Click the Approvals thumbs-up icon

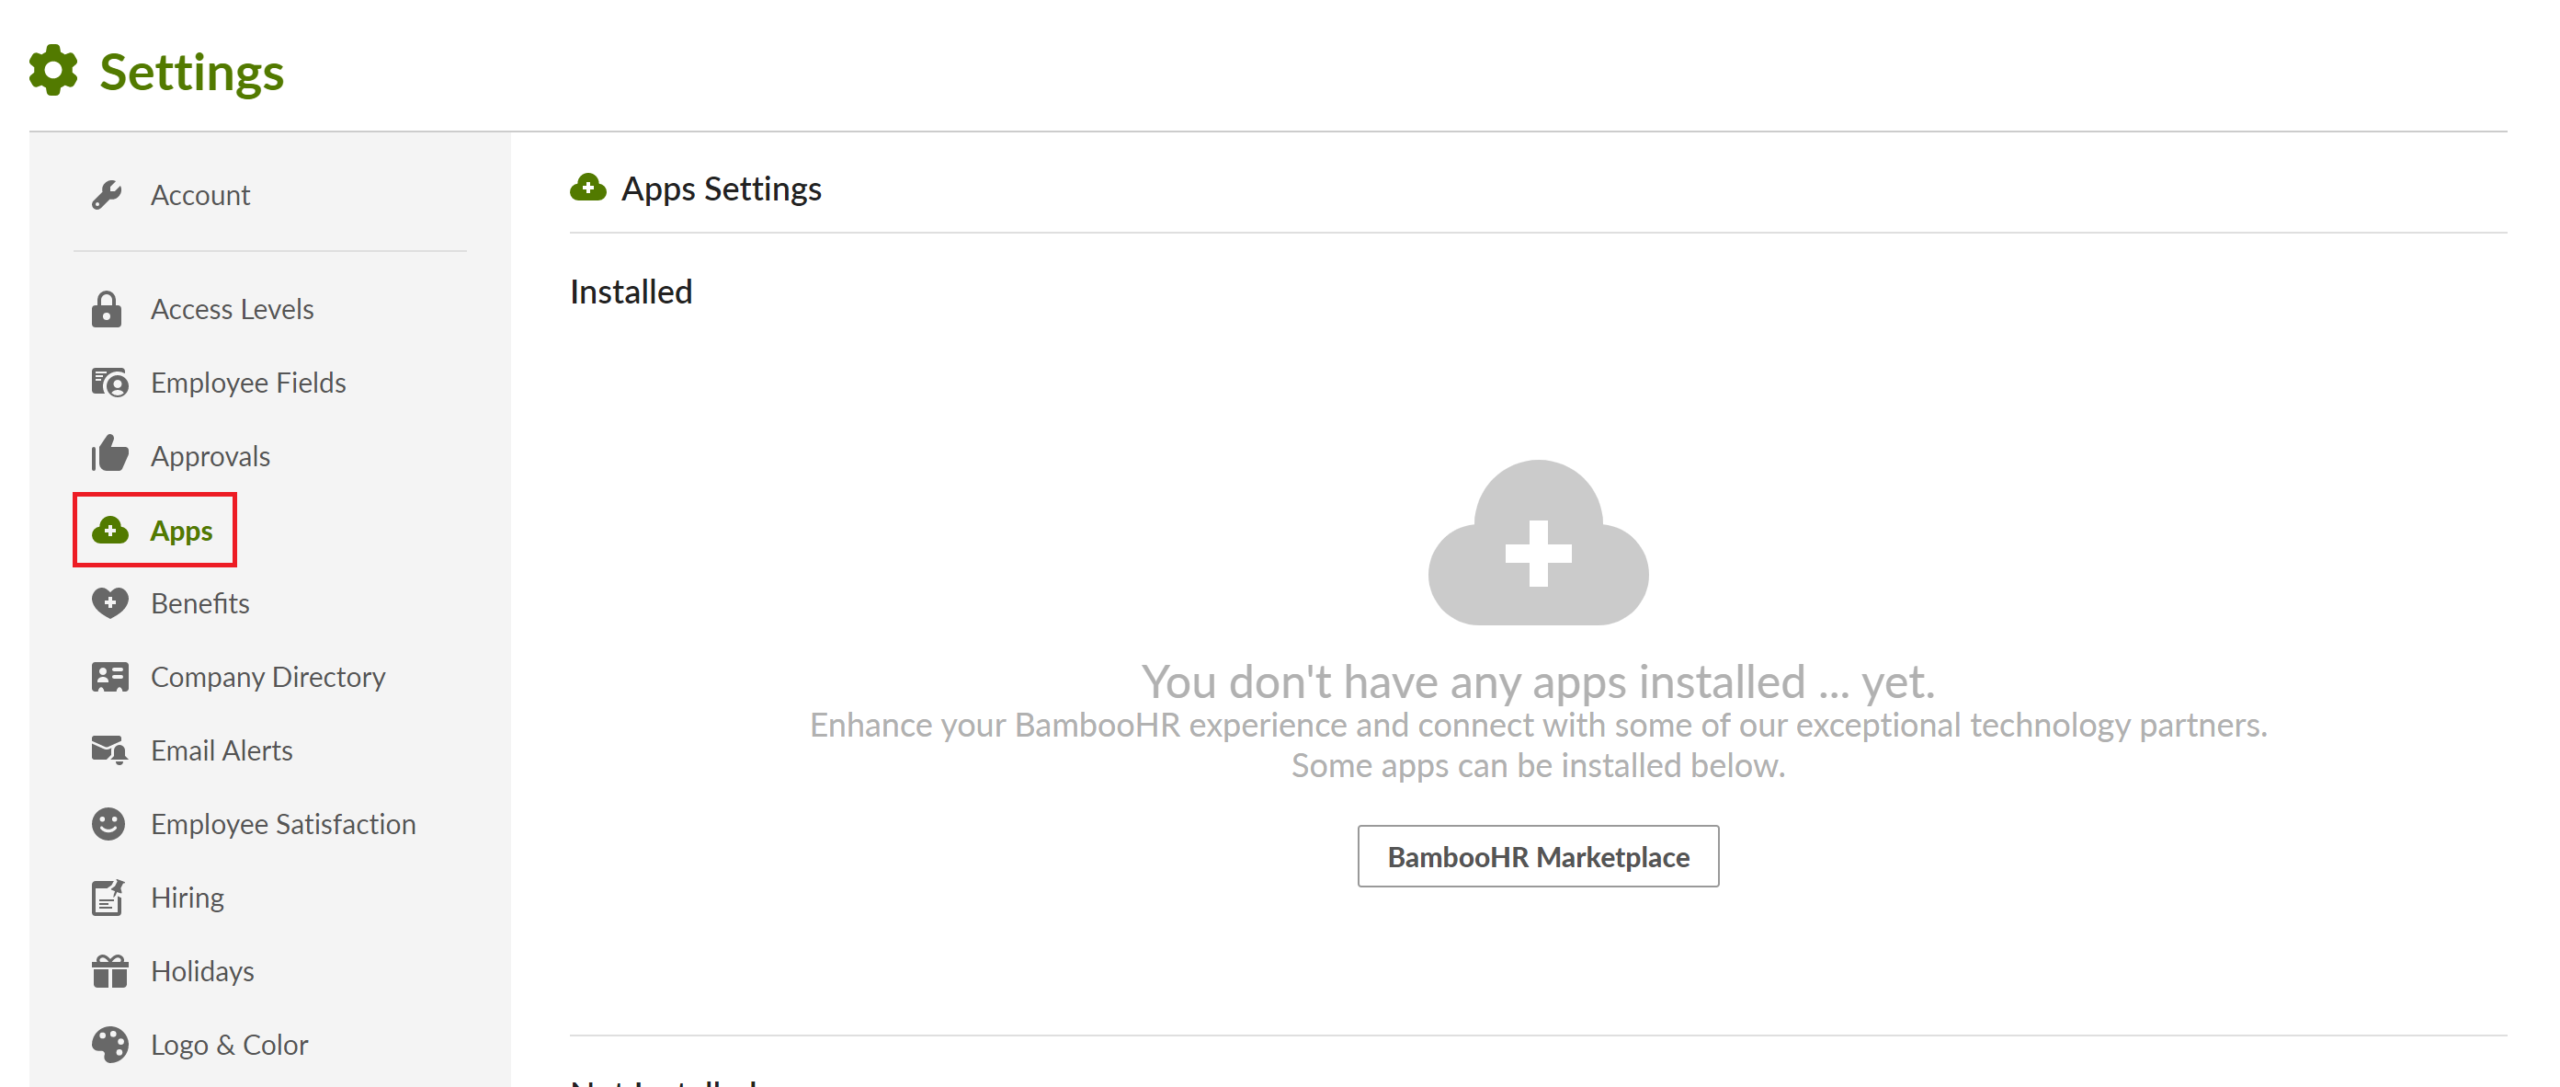pos(109,454)
